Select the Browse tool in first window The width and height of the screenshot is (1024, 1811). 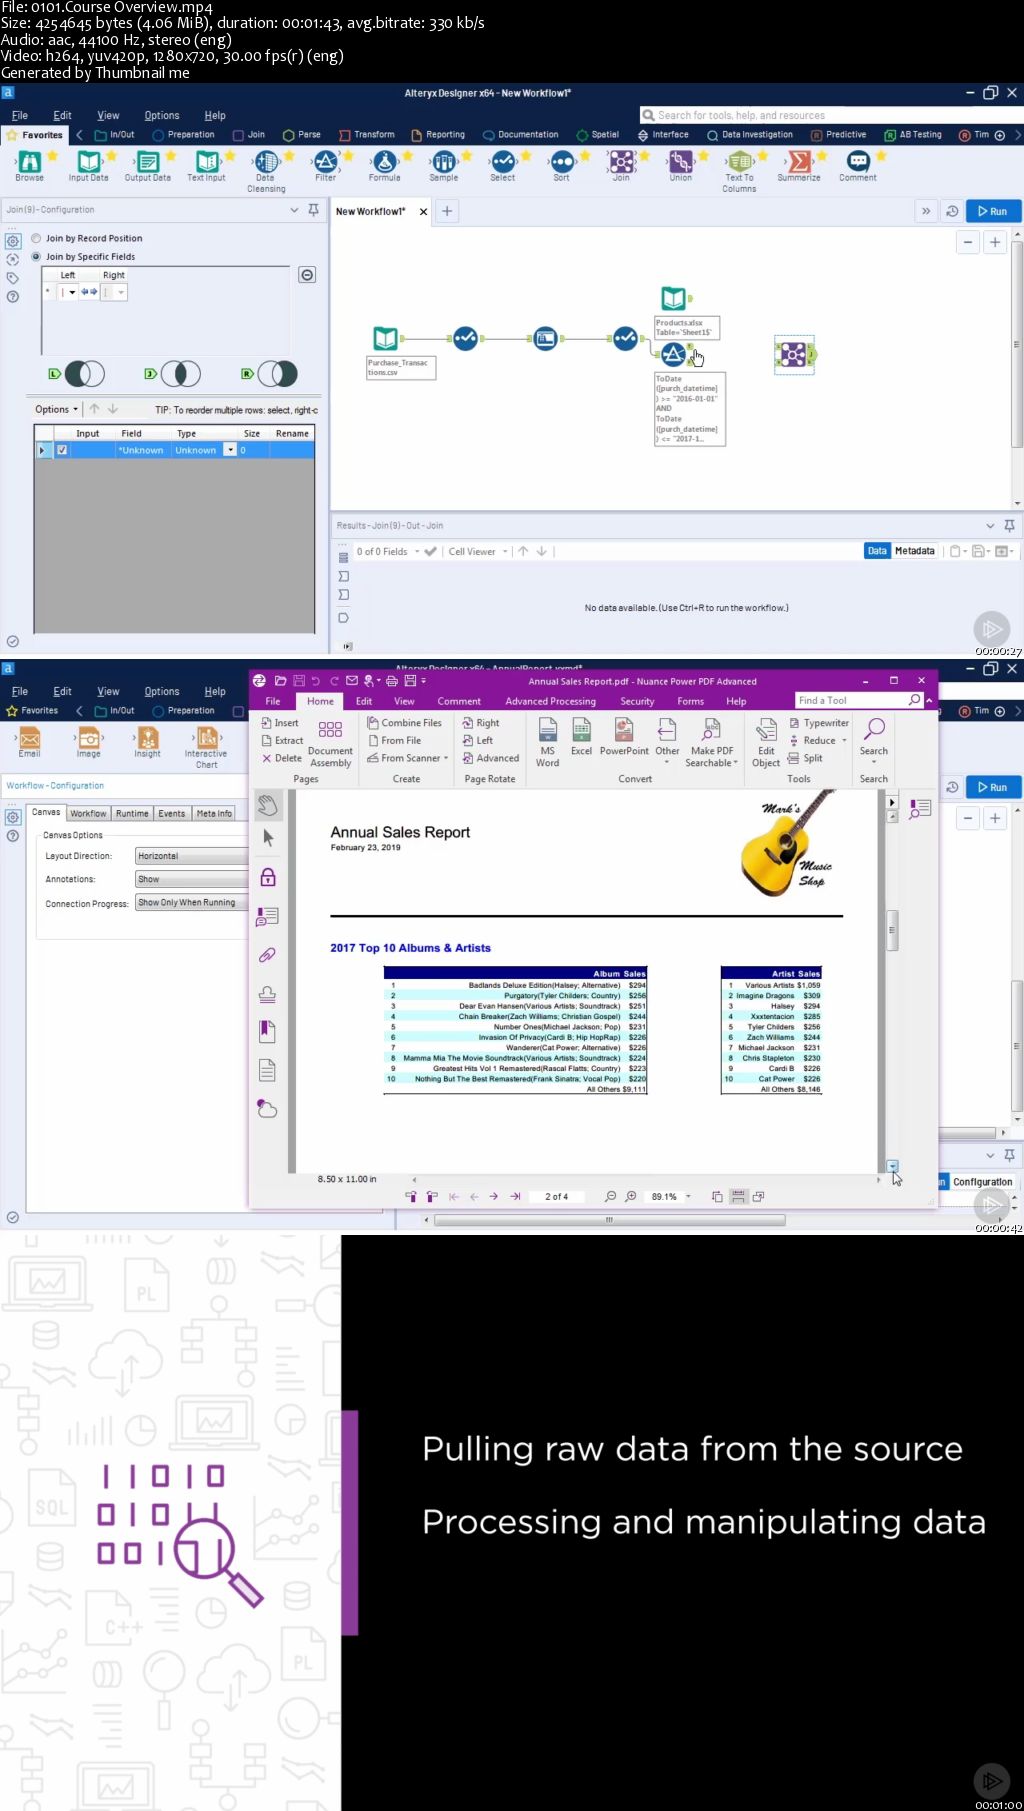(29, 165)
